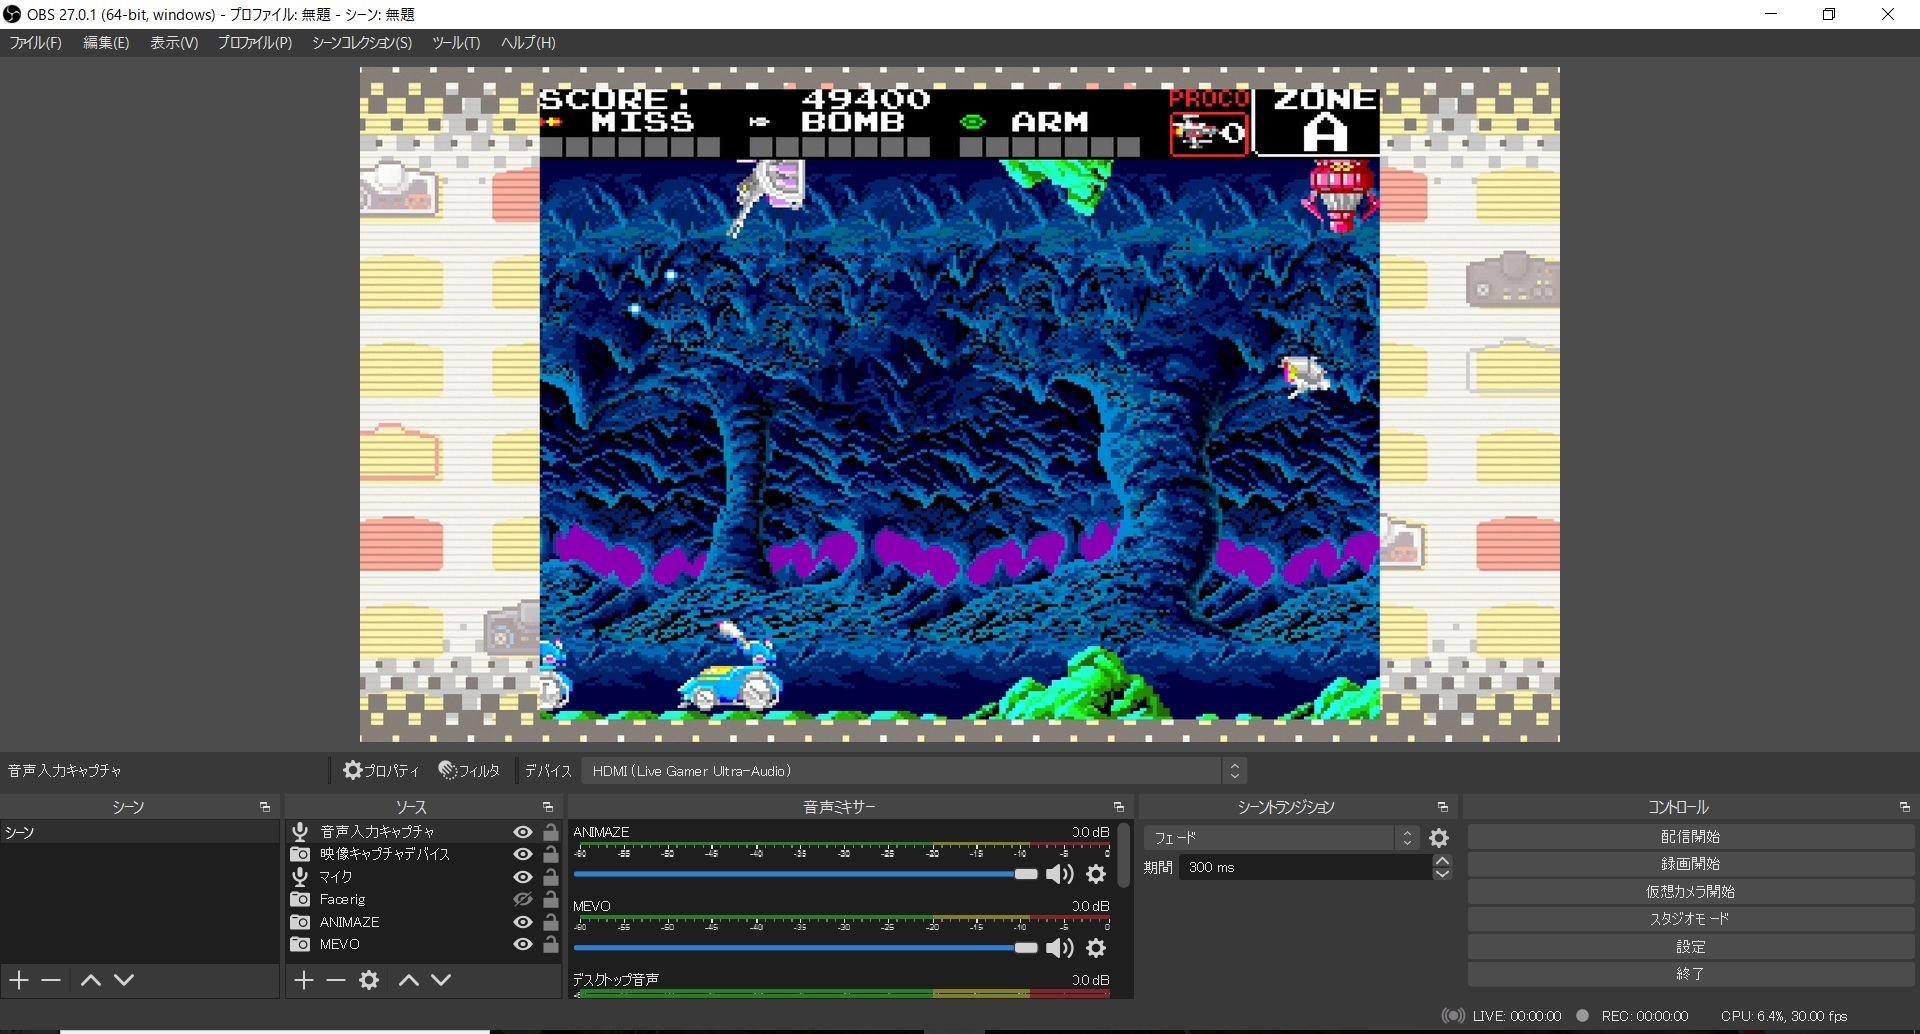
Task: Click the CPU 6.4%, 30.00 fps status text
Action: 1784,1016
